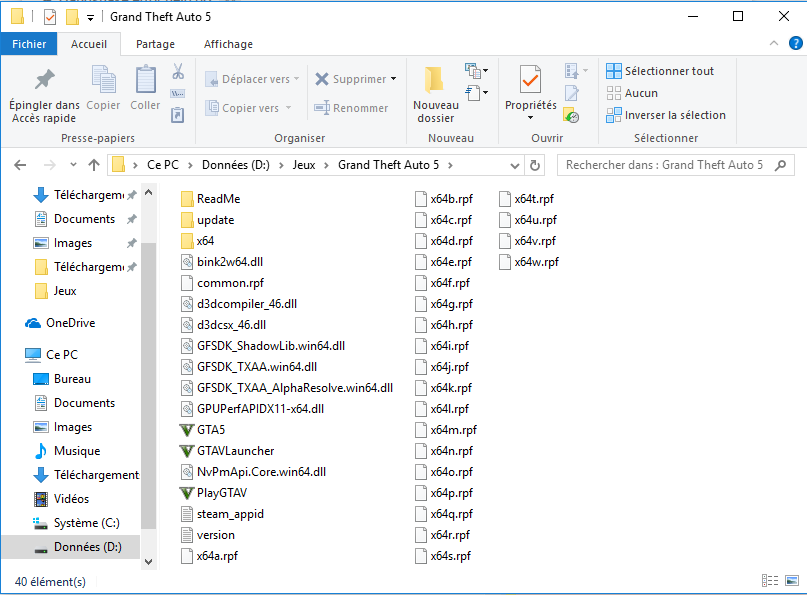The image size is (807, 595).
Task: Click the Copier icon in Presse-papiers
Action: click(x=103, y=79)
